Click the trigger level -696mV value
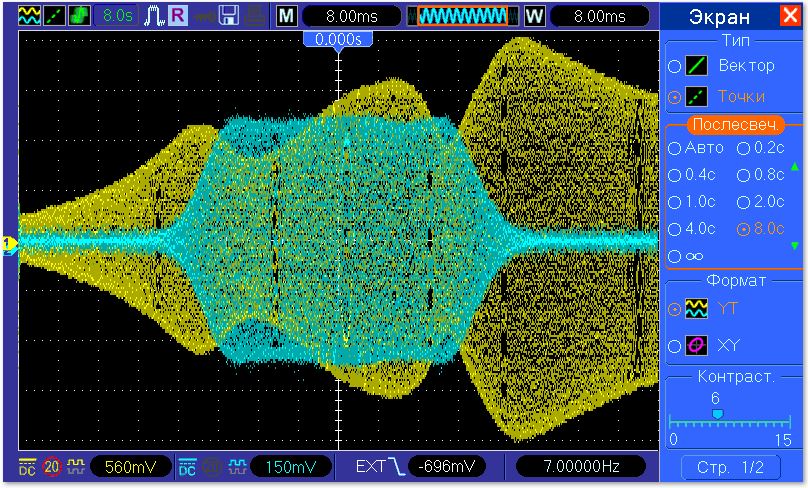The width and height of the screenshot is (808, 488). [446, 467]
